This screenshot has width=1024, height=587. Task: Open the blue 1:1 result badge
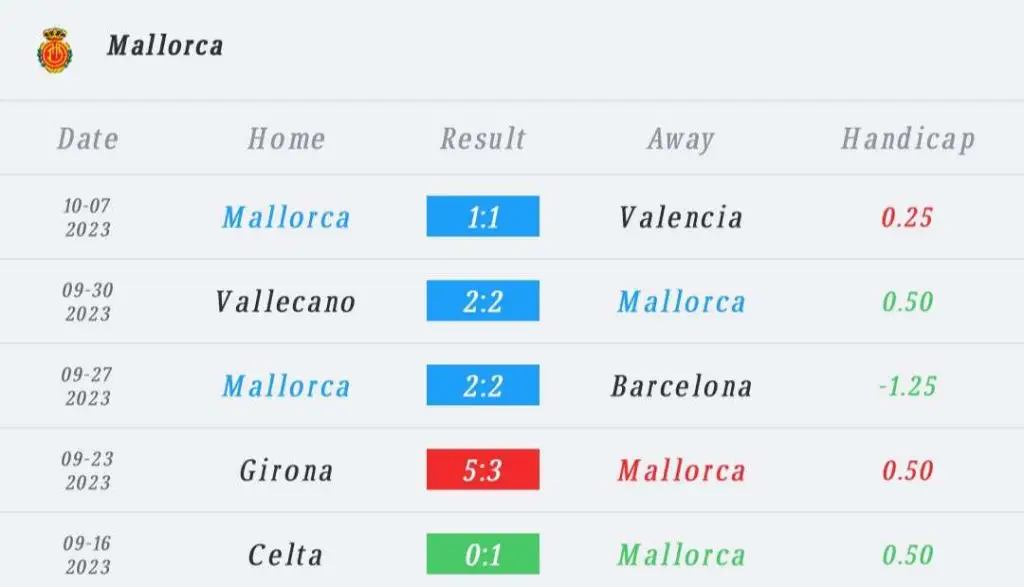483,216
